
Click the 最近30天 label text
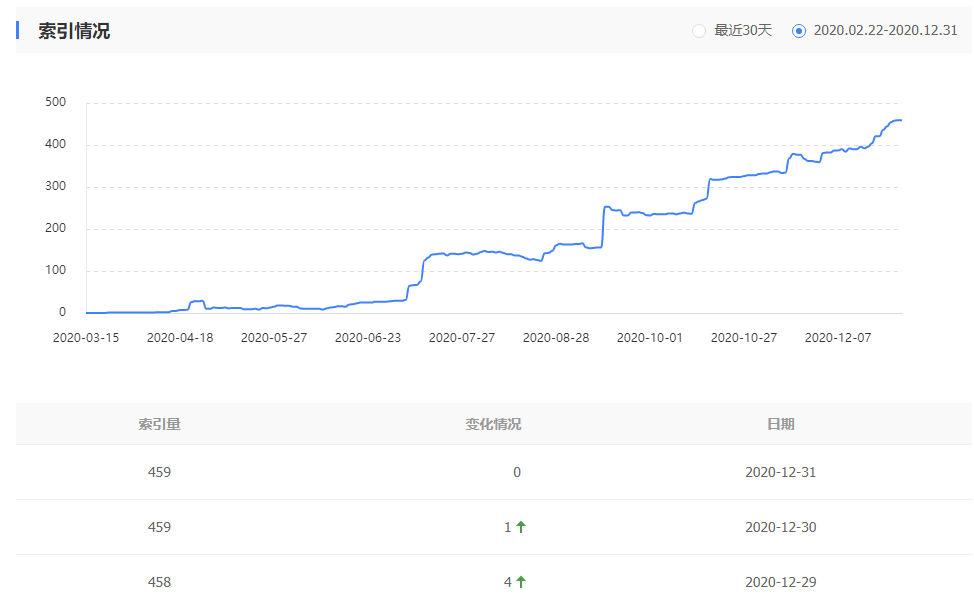[x=743, y=30]
